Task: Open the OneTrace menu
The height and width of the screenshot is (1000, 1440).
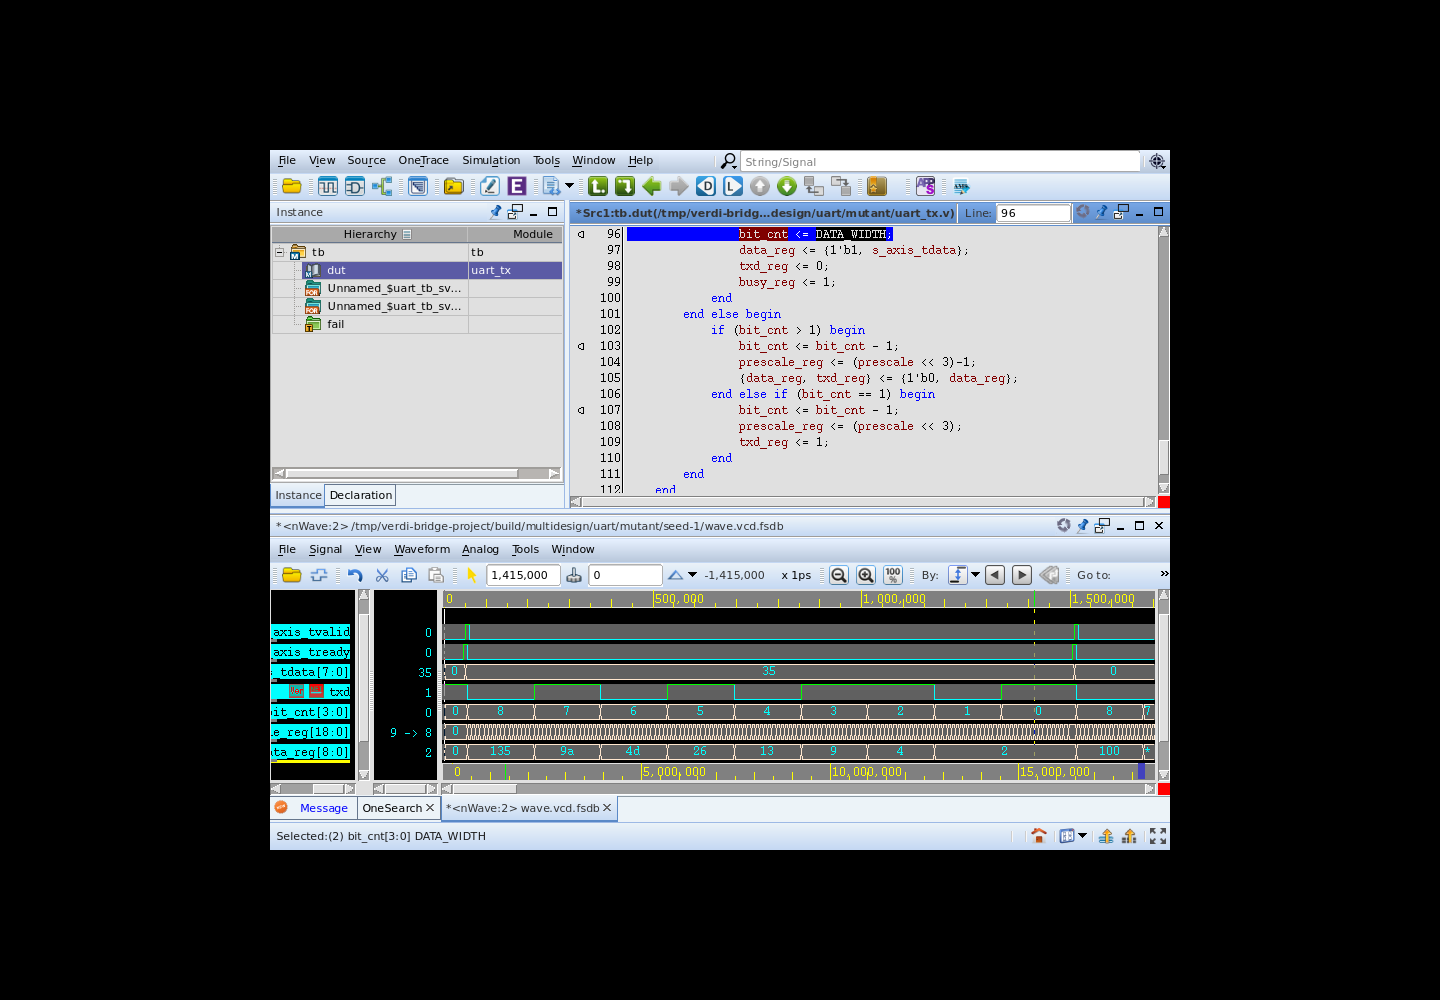Action: pos(423,160)
